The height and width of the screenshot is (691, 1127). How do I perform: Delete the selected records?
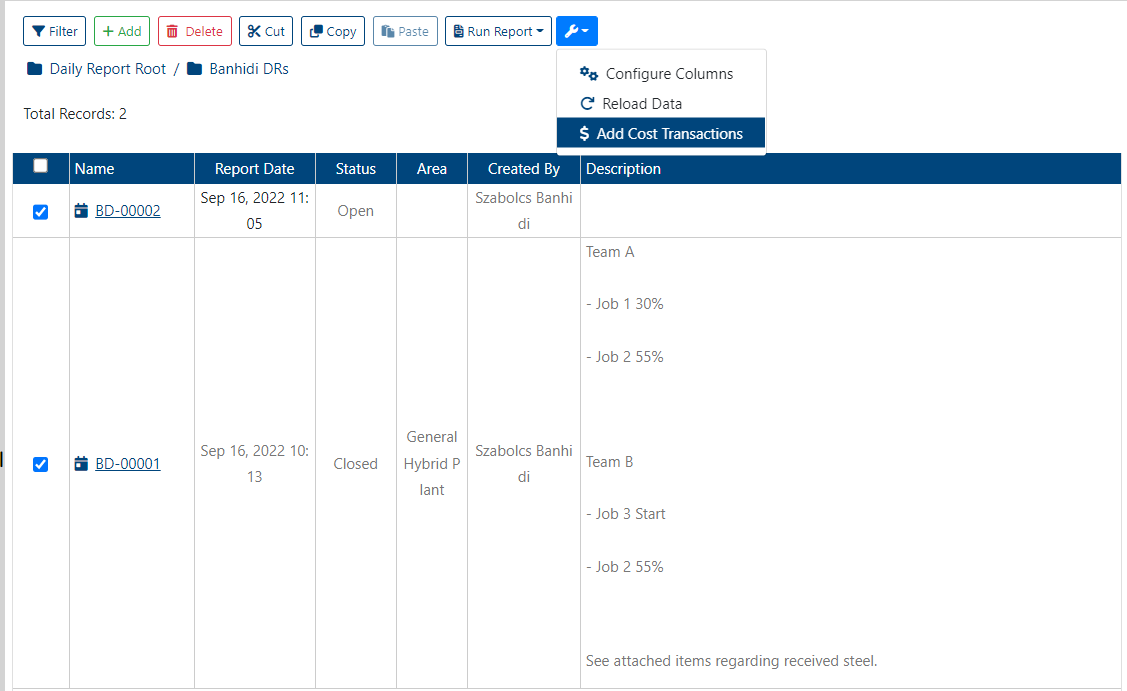tap(195, 31)
